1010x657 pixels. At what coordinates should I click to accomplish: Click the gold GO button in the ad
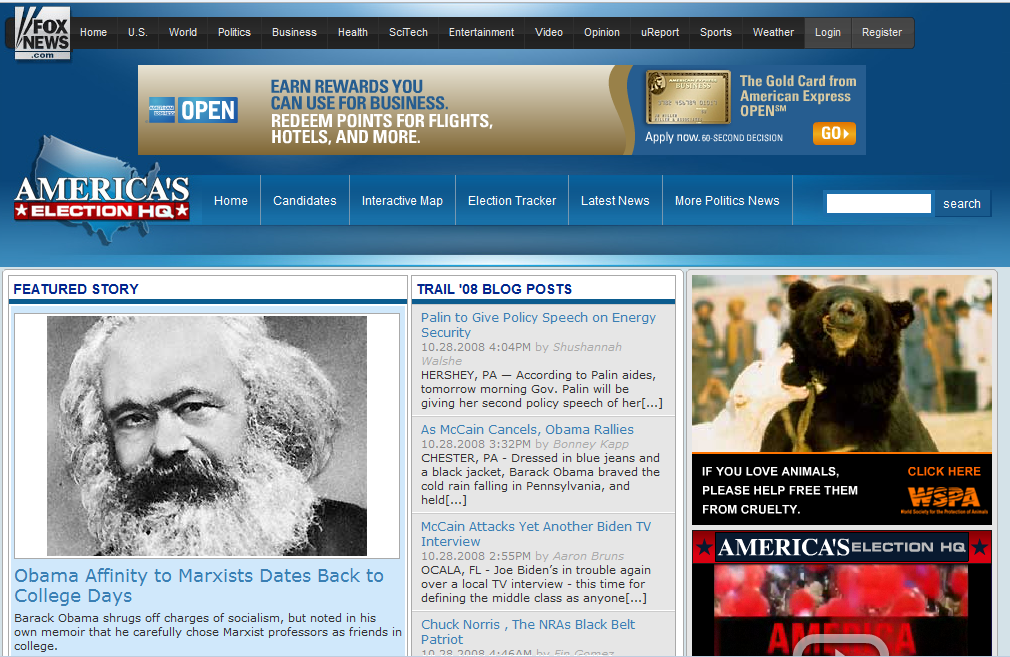coord(834,133)
